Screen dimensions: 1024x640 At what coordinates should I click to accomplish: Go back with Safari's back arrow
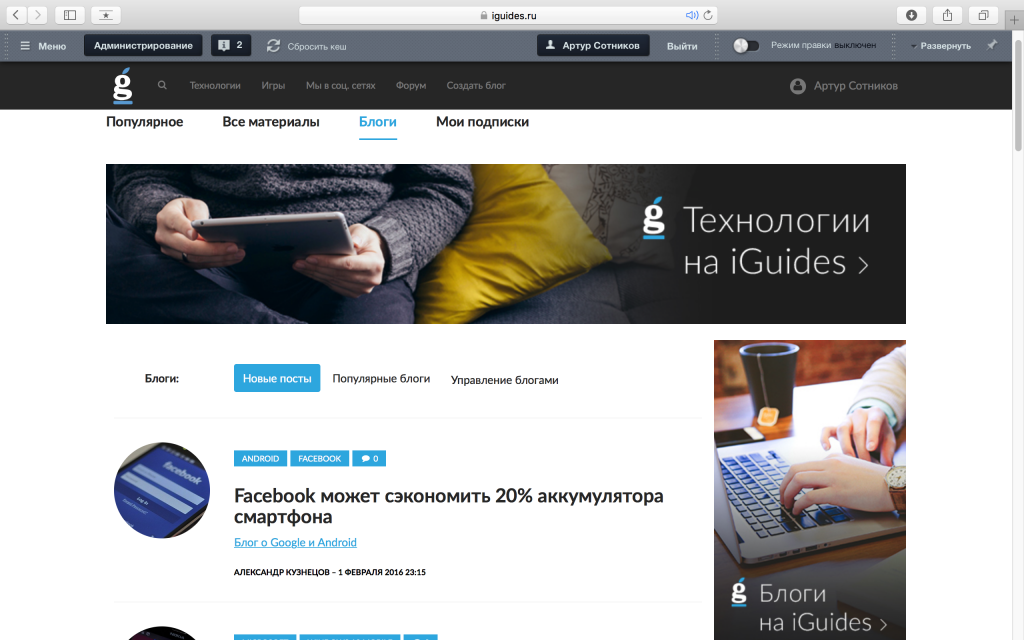point(16,14)
